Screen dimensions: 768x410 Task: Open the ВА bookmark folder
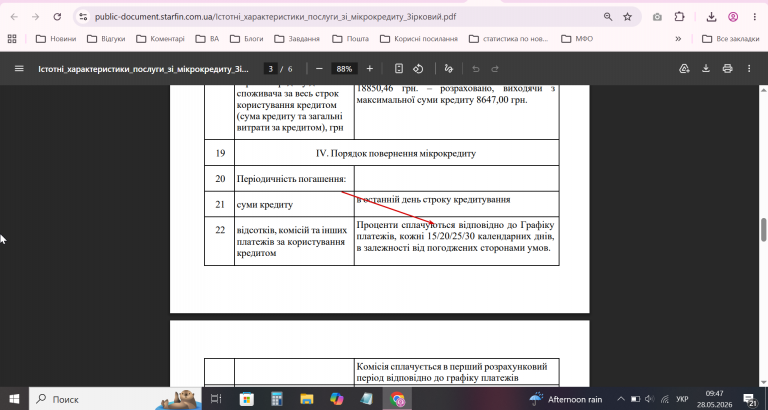pyautogui.click(x=207, y=38)
